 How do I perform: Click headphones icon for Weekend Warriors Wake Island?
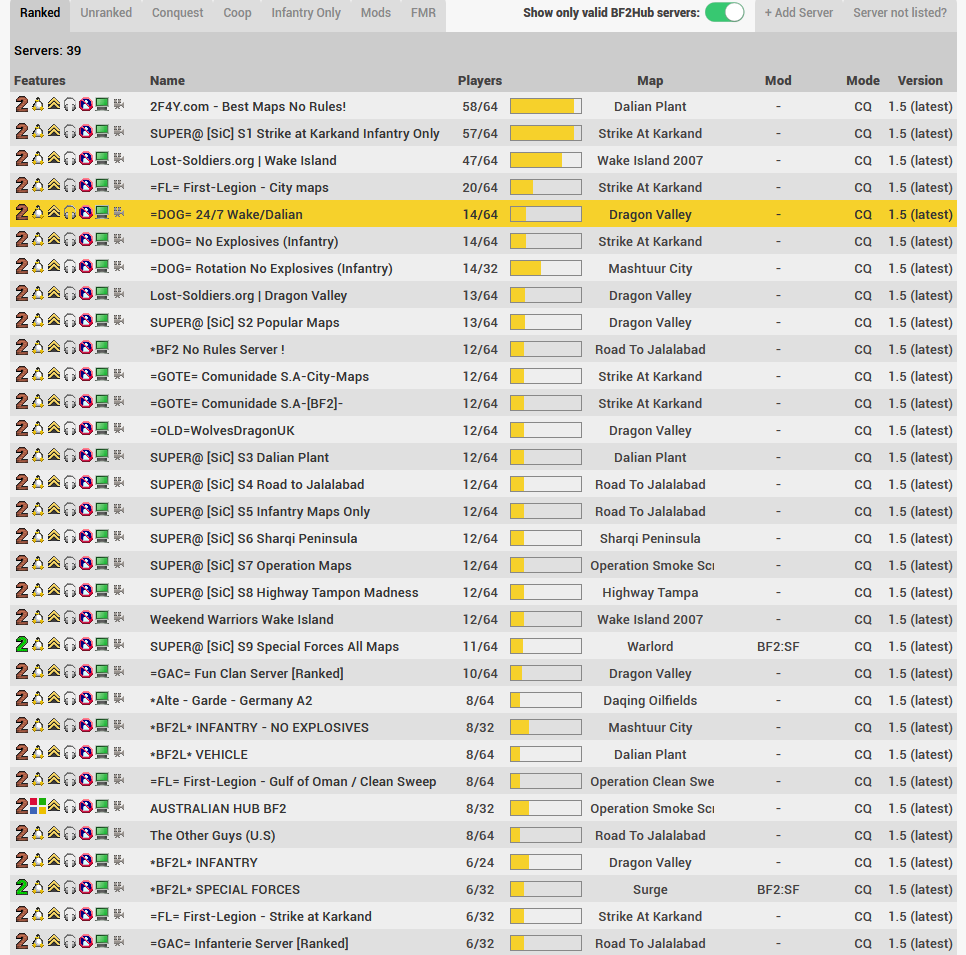tap(70, 619)
